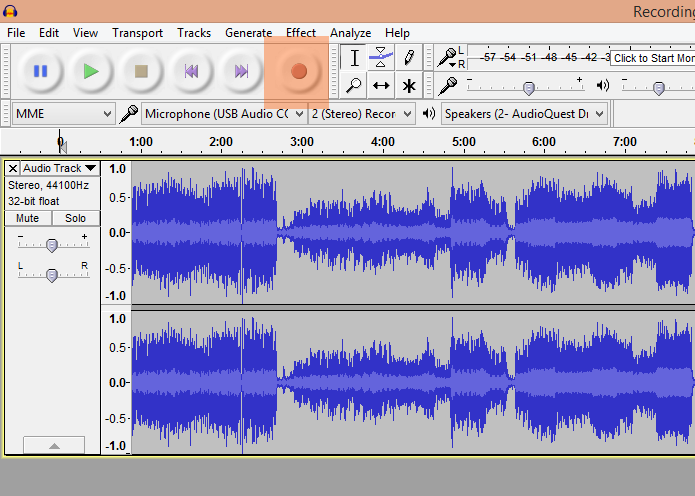
Task: Select the Selection (I-beam) tool
Action: coord(354,58)
